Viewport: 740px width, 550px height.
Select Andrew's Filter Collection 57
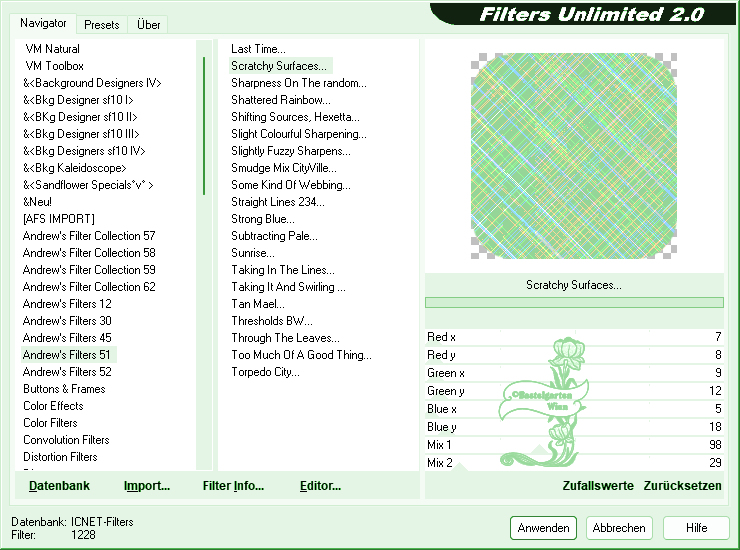[89, 236]
